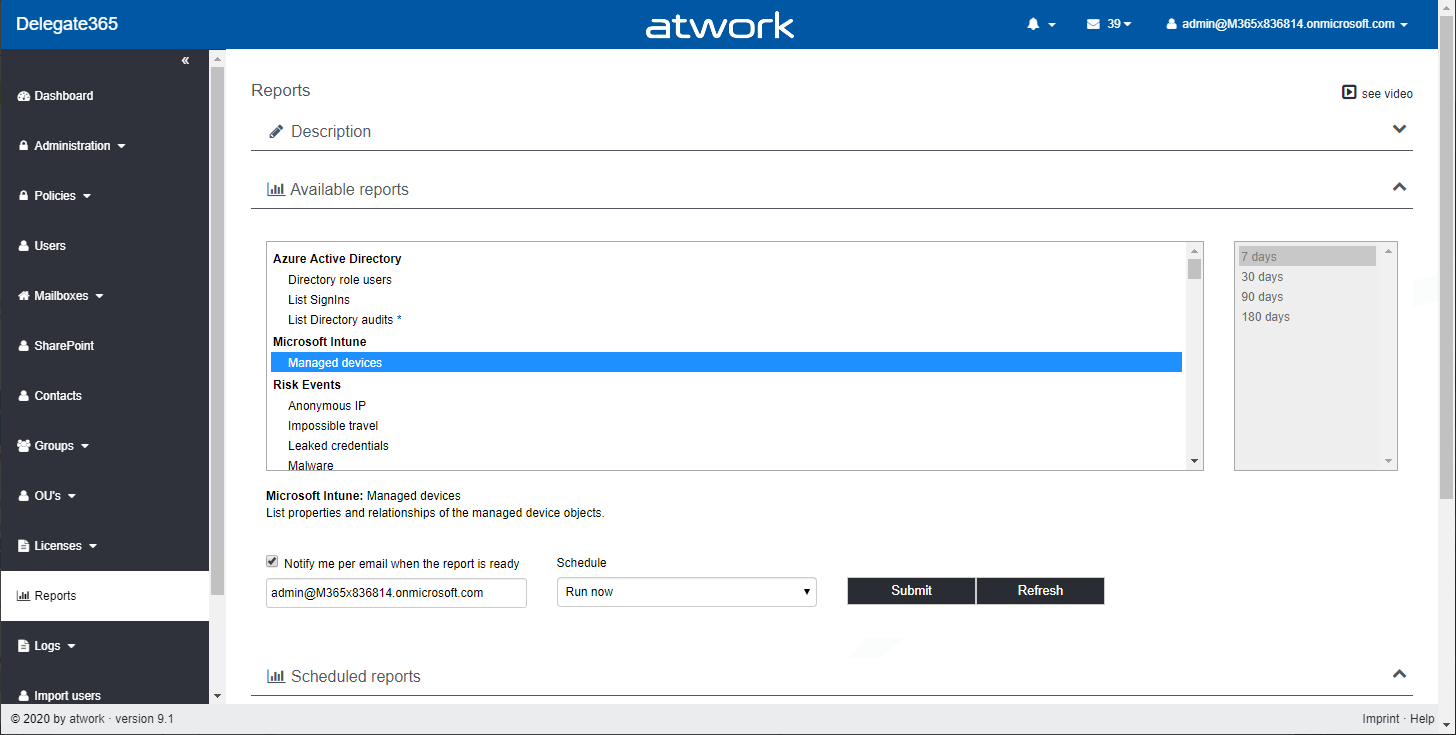
Task: Expand the Description section chevron
Action: coord(1399,129)
